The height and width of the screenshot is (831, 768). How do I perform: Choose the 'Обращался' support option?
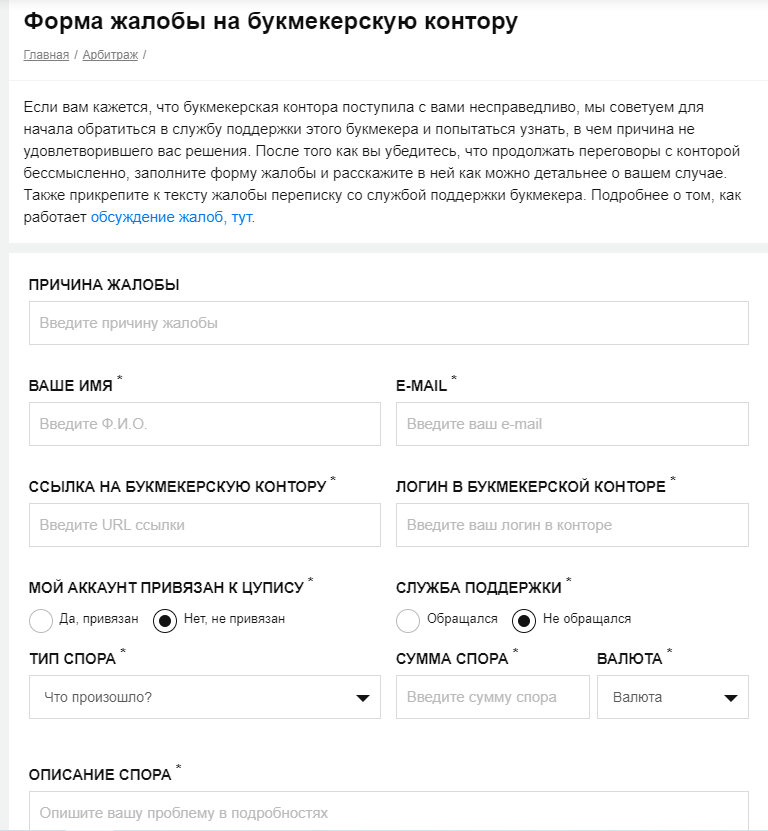coord(408,621)
